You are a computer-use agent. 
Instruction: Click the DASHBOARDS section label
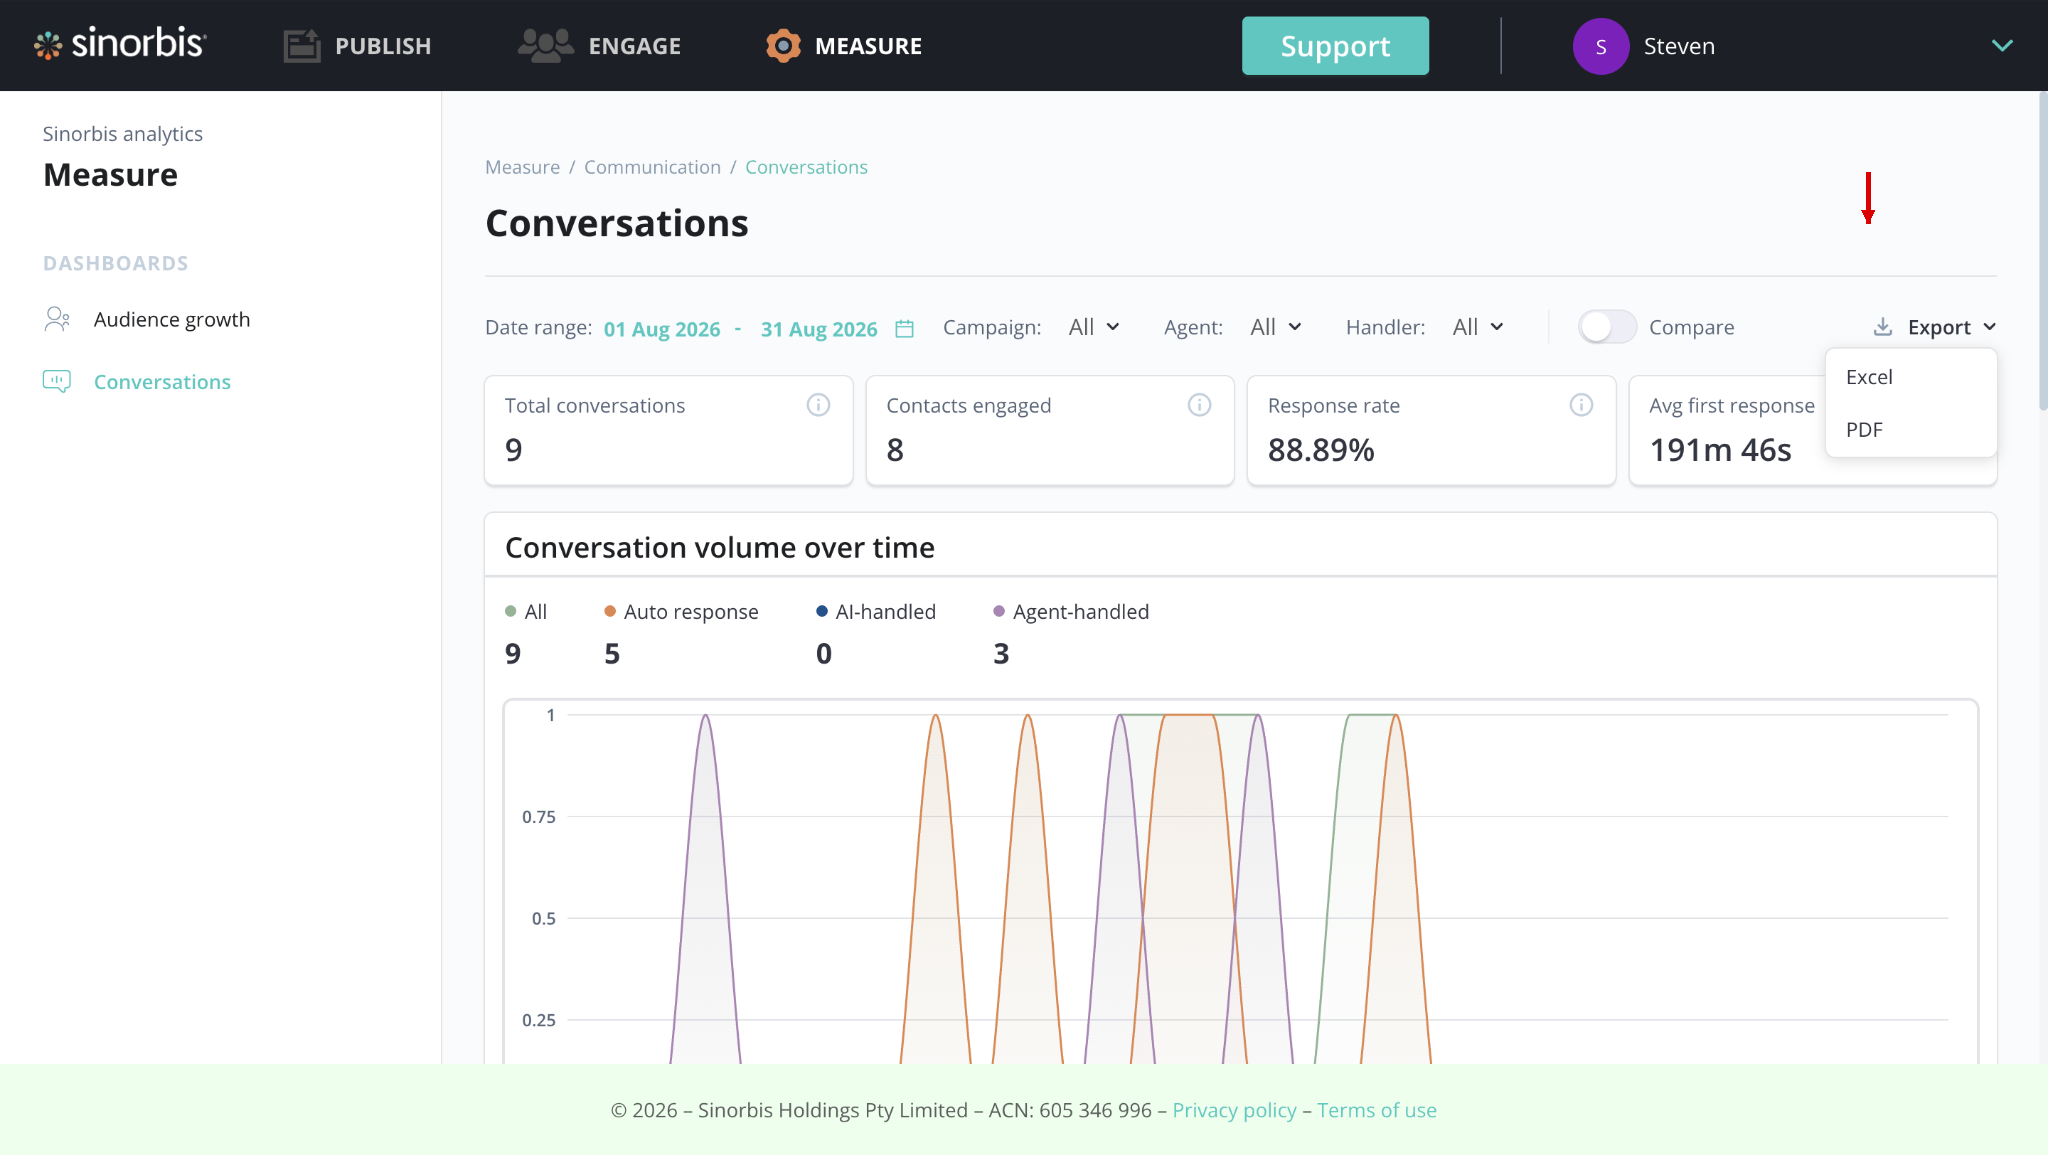click(x=116, y=263)
